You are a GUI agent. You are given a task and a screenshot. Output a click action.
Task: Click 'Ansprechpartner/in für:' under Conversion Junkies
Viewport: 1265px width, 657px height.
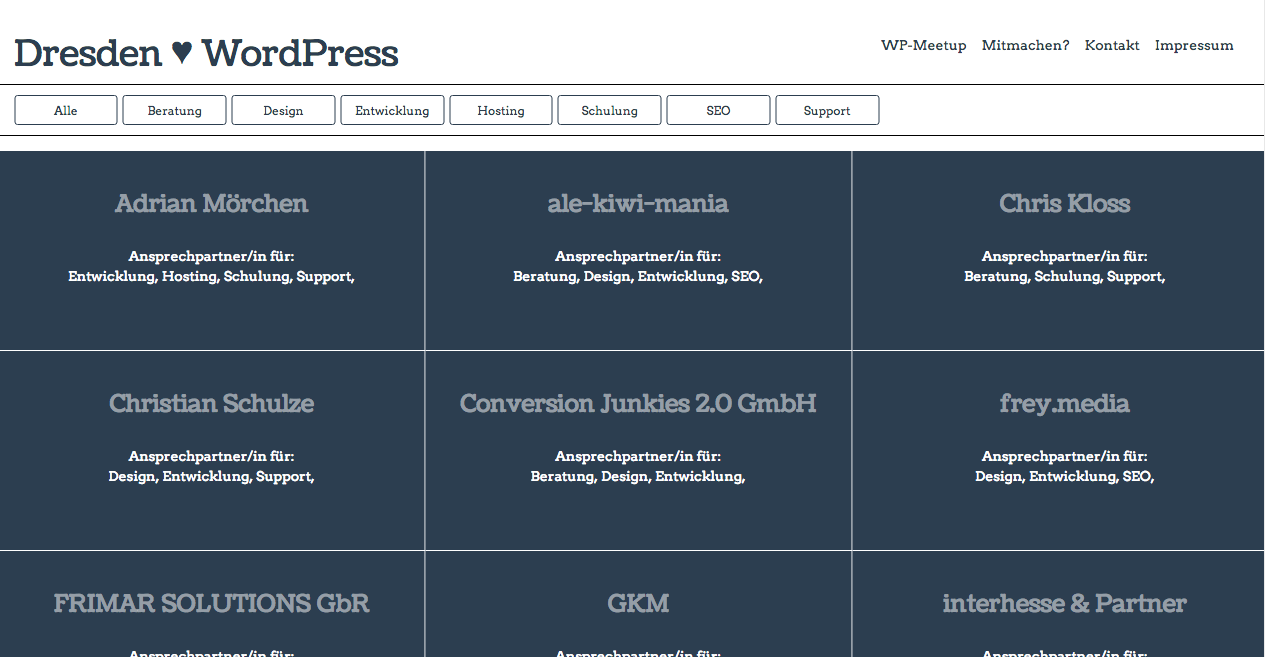click(x=638, y=456)
